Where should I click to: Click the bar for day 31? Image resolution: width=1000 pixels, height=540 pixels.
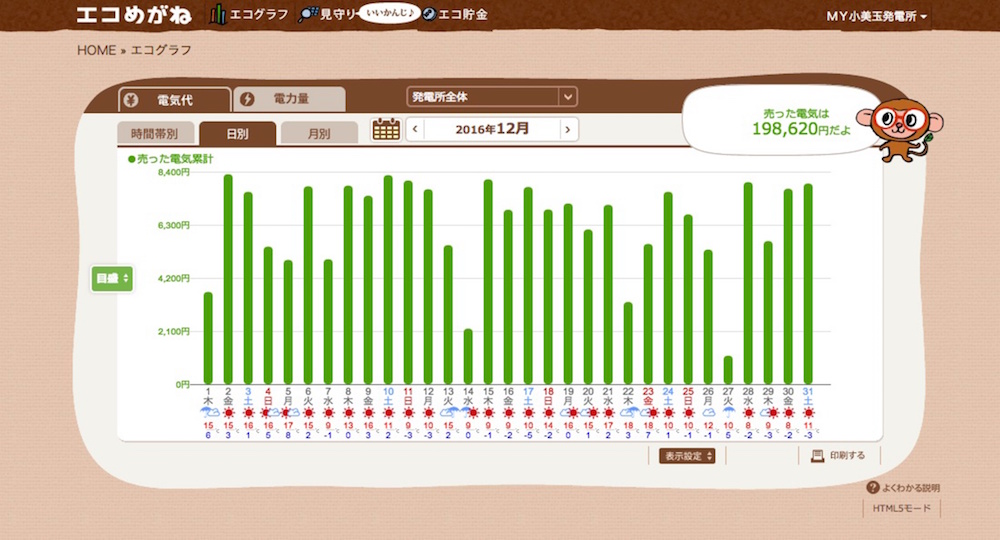pos(808,284)
